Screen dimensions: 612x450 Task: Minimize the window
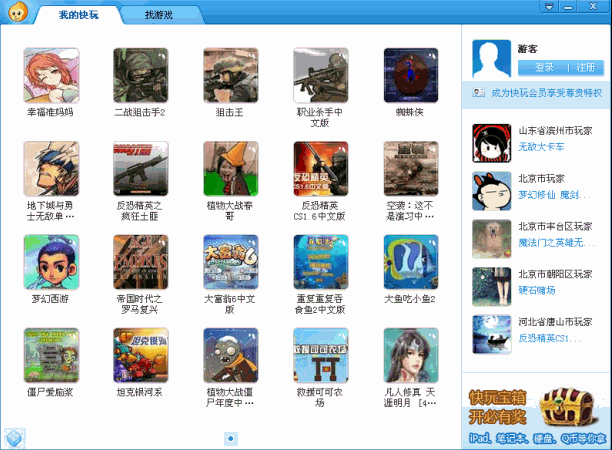(569, 7)
